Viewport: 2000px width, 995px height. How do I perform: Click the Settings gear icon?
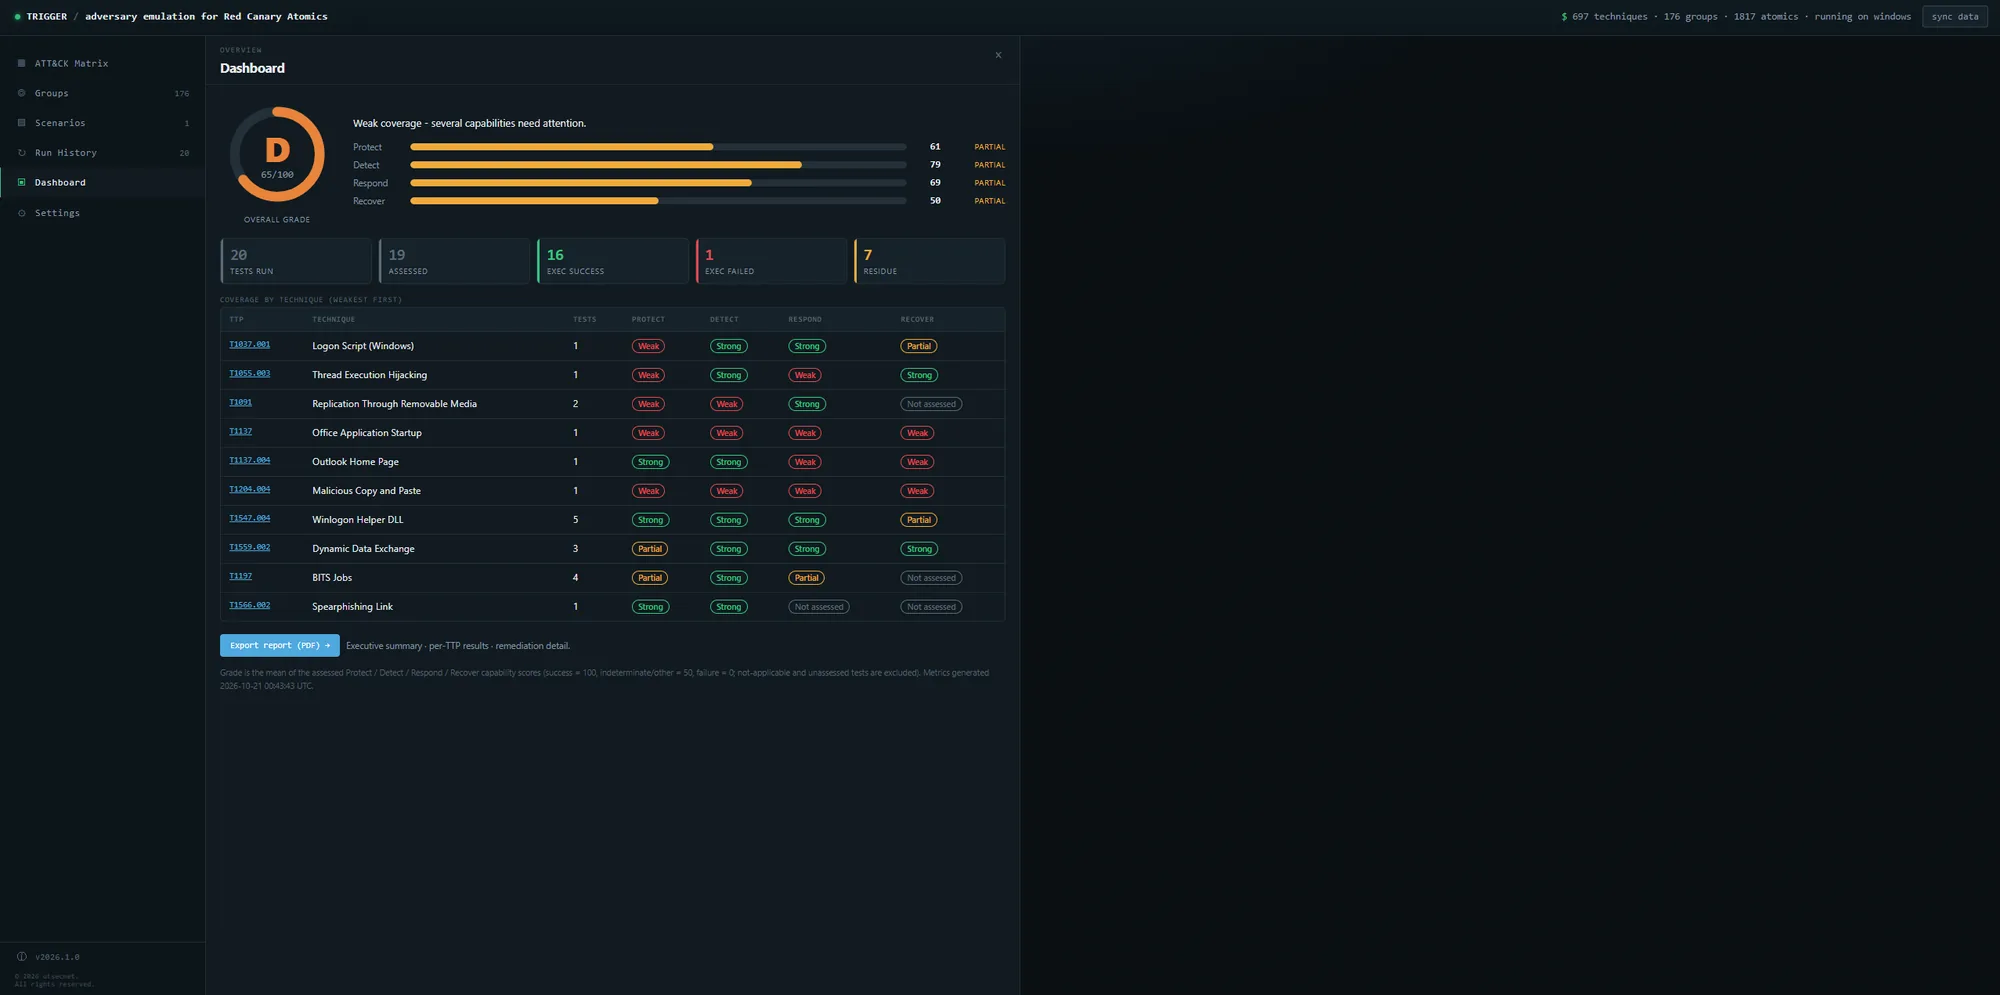click(x=21, y=213)
